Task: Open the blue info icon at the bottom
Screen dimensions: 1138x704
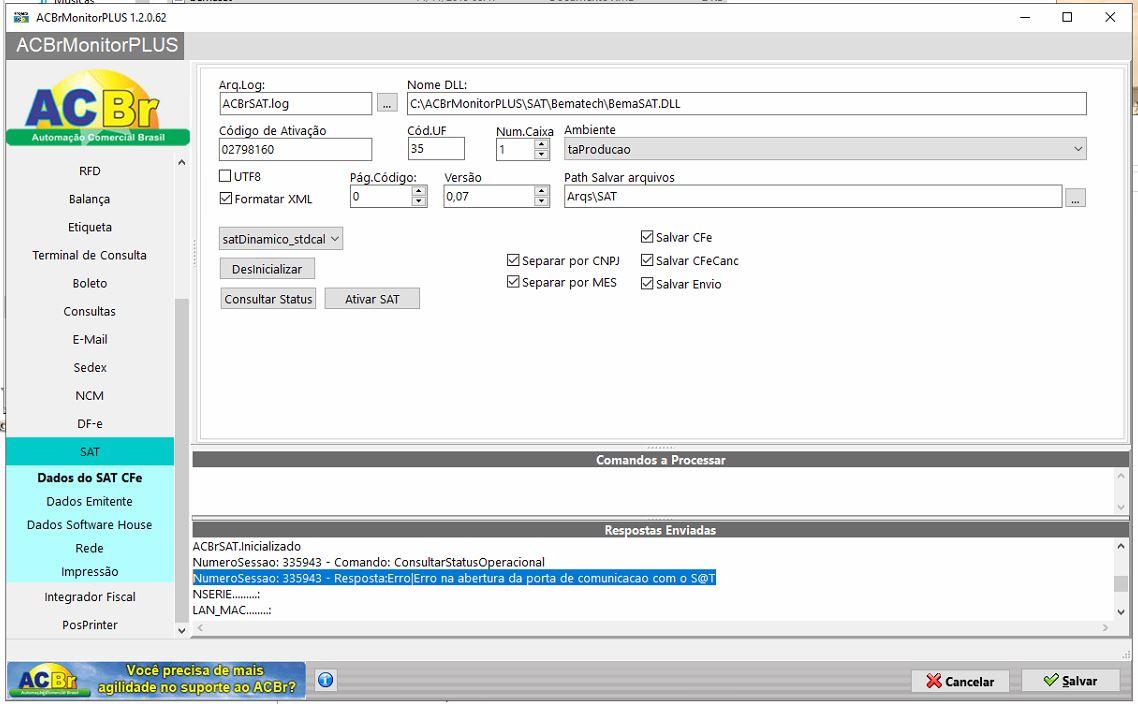Action: pos(326,680)
